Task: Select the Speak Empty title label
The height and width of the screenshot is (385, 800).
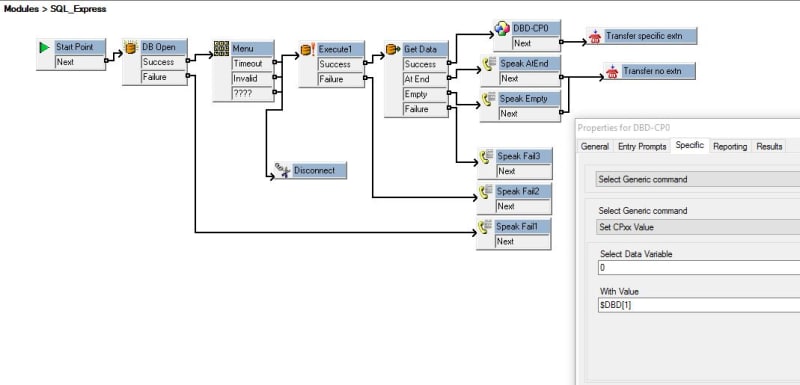Action: [529, 99]
